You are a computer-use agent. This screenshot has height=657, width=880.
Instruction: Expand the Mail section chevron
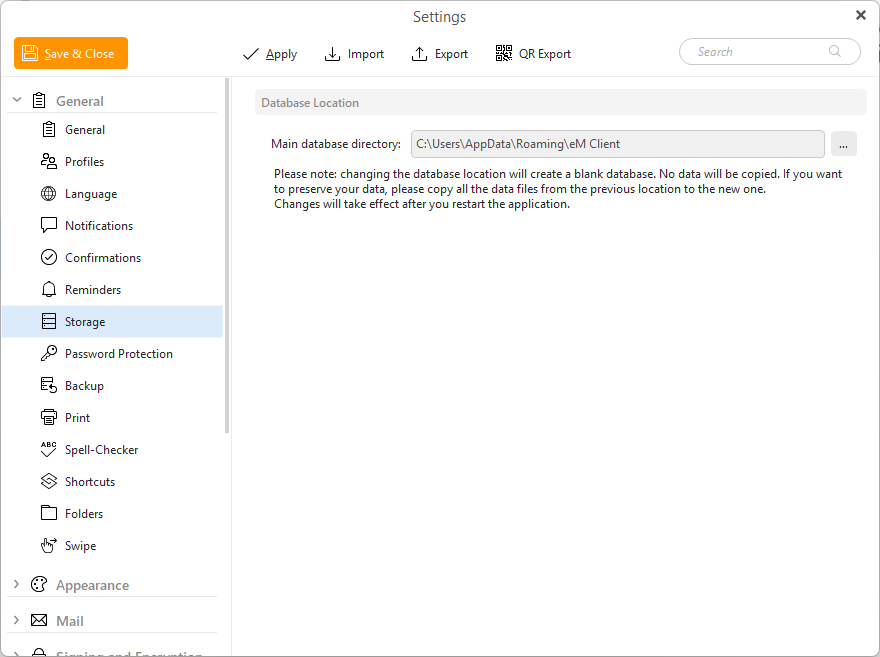[16, 621]
